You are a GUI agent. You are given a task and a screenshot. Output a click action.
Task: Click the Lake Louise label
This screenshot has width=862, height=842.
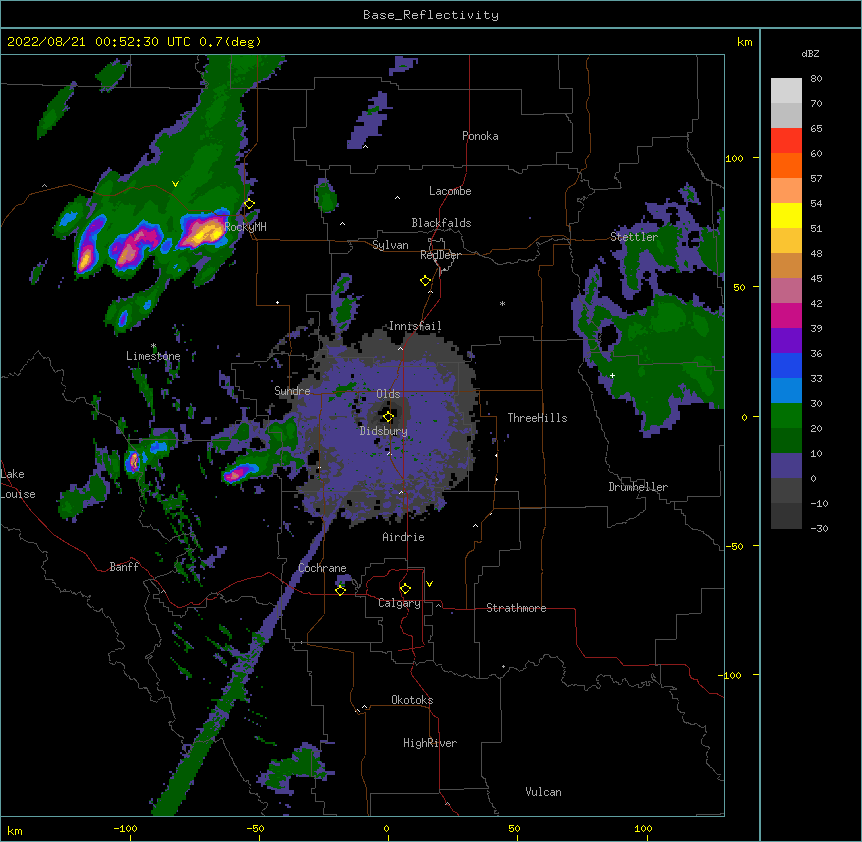pos(18,484)
